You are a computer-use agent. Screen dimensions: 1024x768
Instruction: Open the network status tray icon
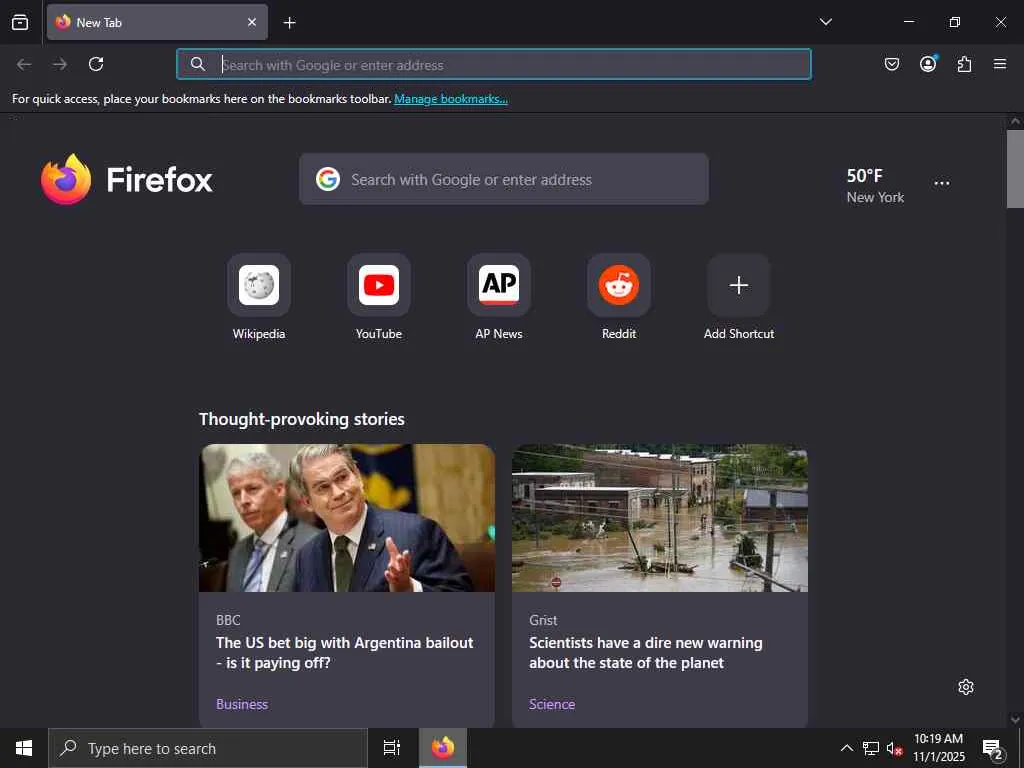coord(871,748)
